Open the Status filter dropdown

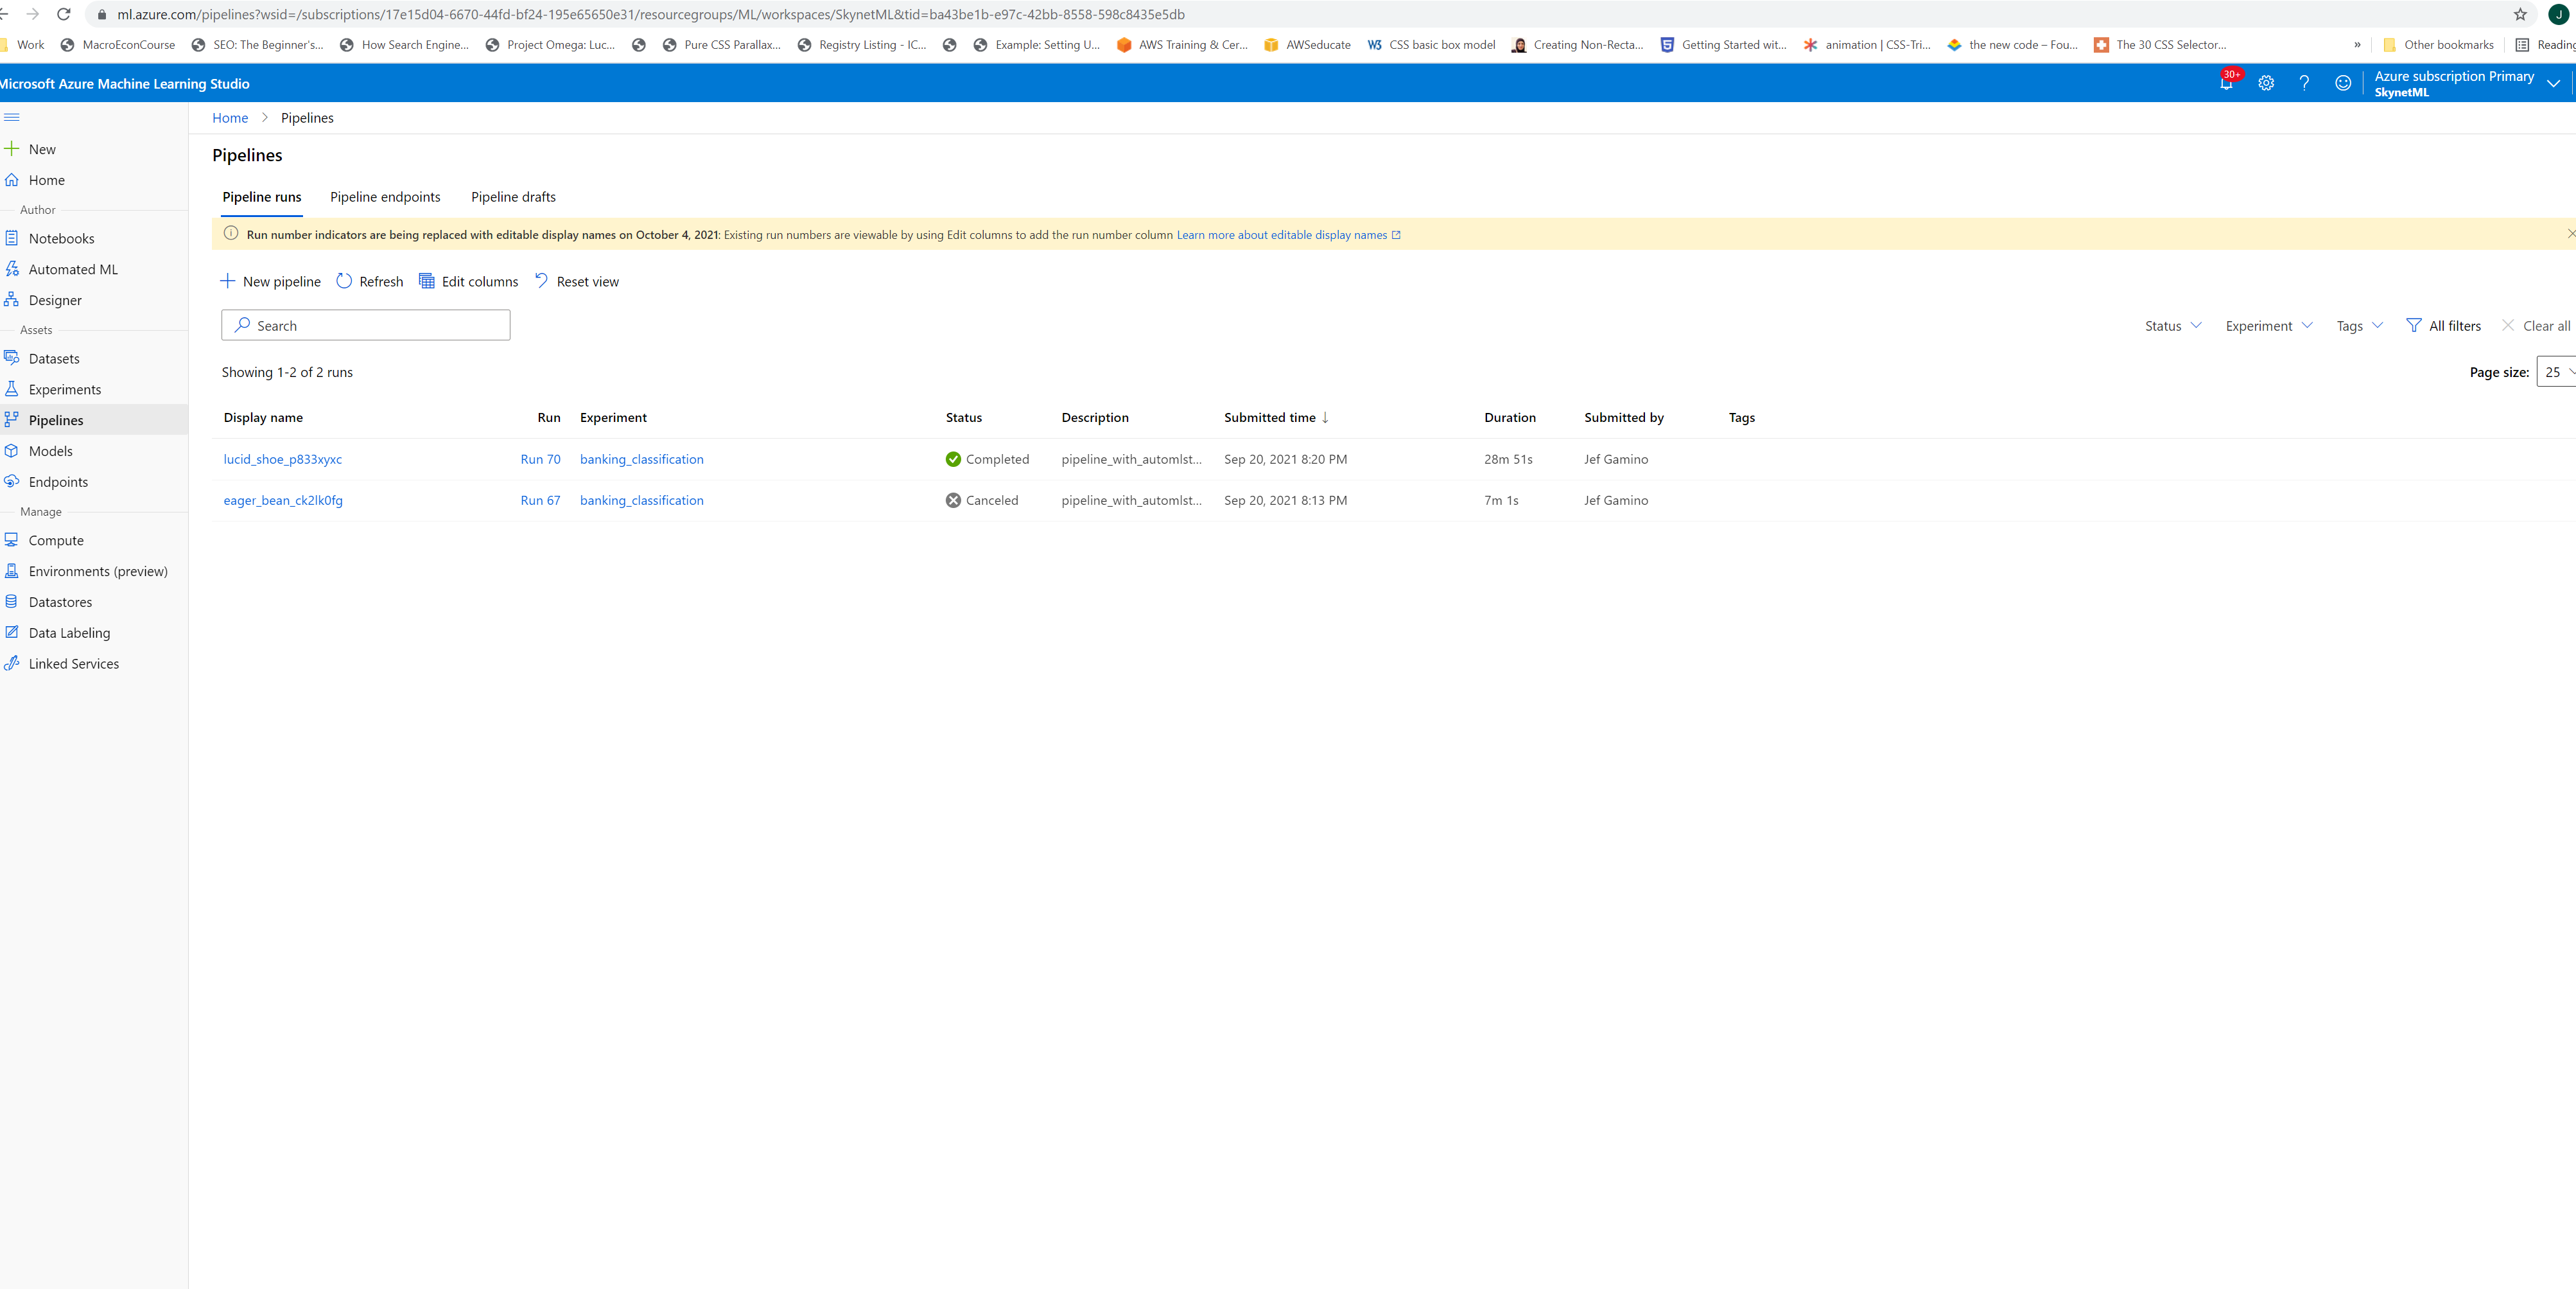pyautogui.click(x=2171, y=325)
